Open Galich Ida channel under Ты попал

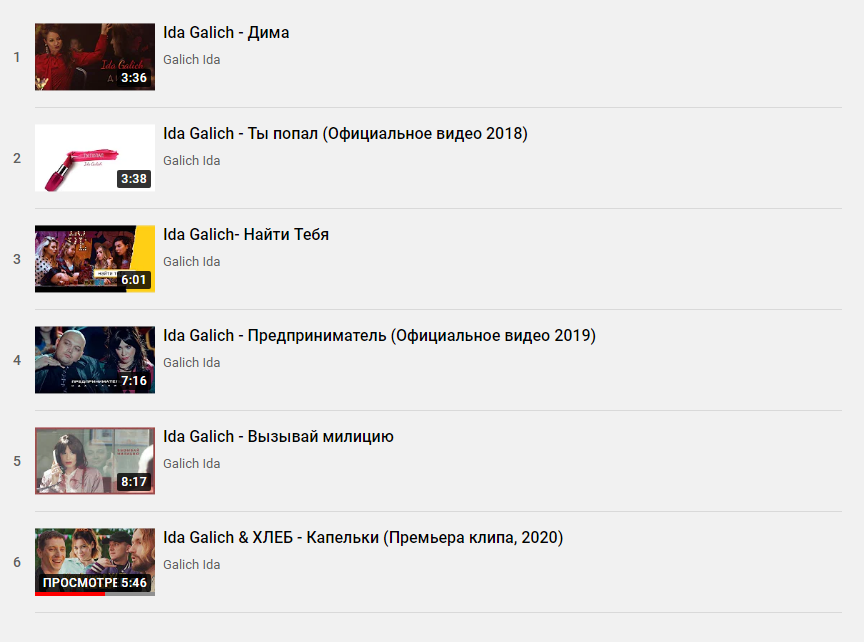click(191, 160)
